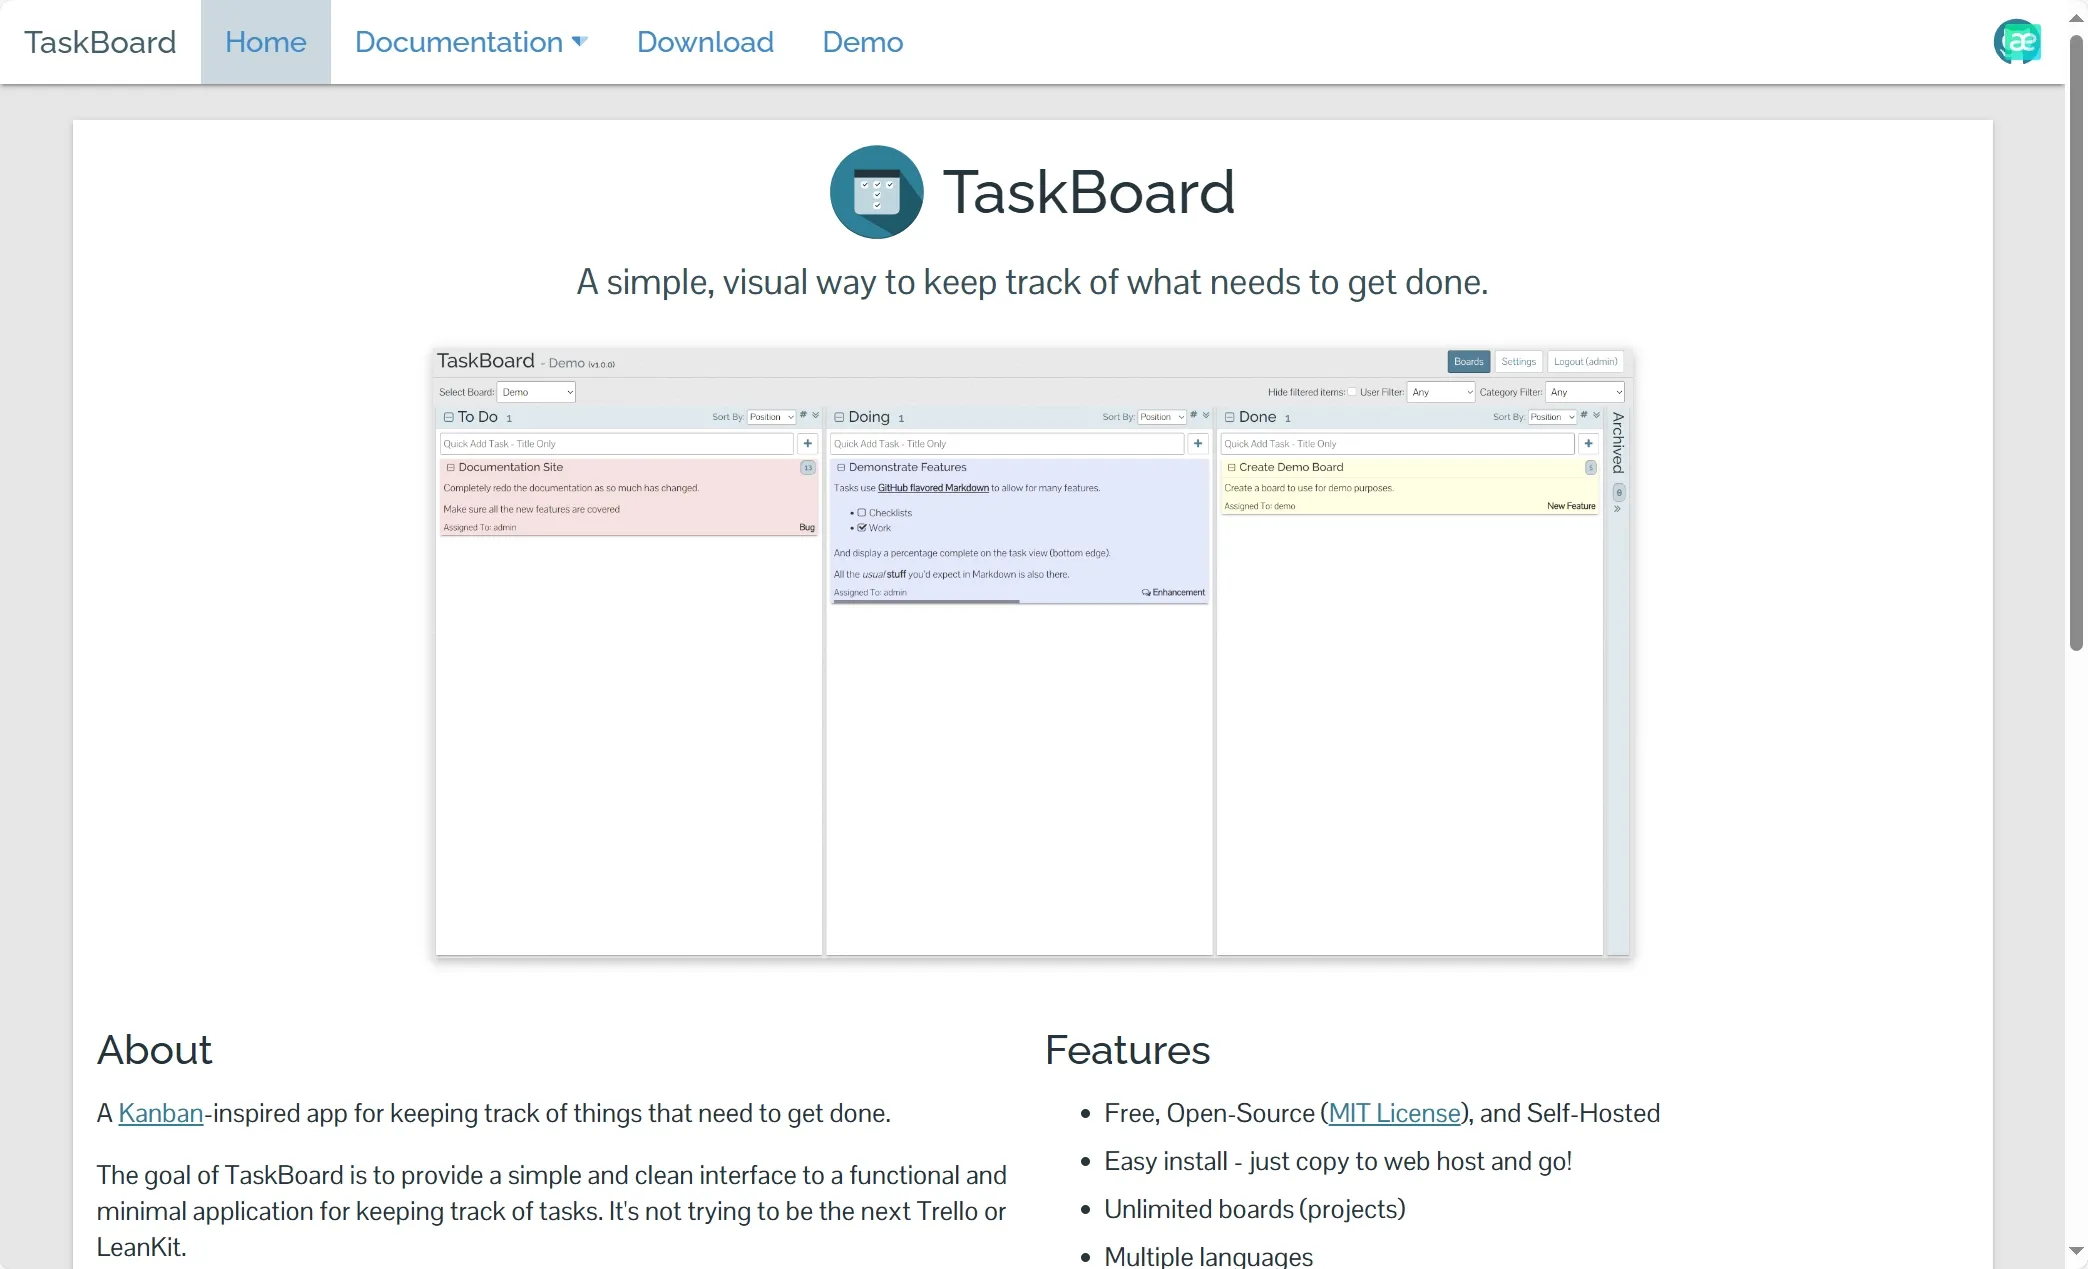Click the plus icon in Done column

[1588, 444]
